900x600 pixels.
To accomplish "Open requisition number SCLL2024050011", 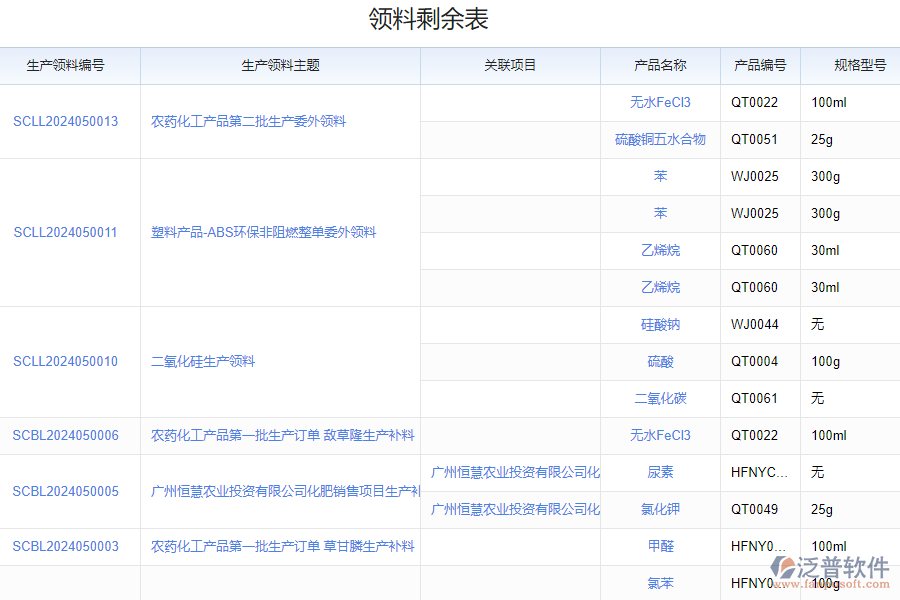I will tap(65, 232).
